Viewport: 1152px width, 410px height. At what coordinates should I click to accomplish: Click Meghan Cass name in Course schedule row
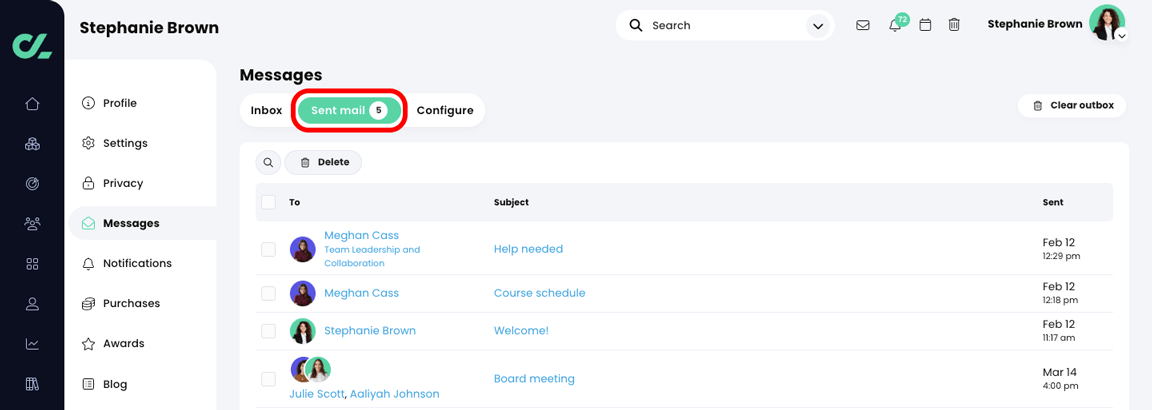pos(361,293)
